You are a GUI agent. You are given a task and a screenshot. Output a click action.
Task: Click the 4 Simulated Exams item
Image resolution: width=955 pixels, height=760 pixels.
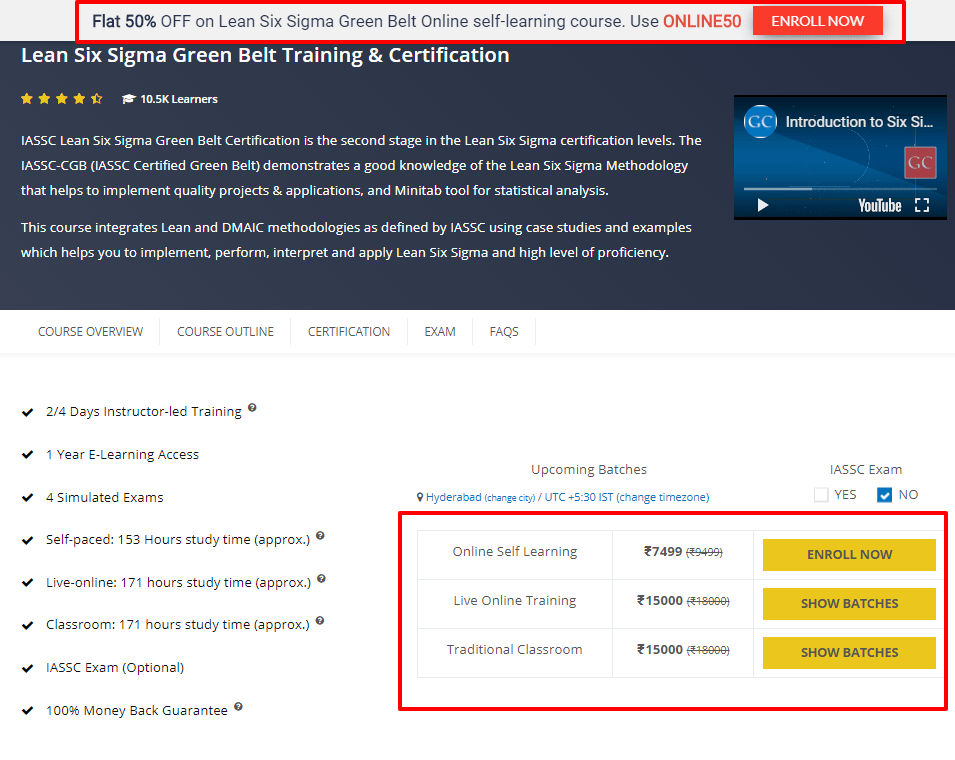coord(105,498)
